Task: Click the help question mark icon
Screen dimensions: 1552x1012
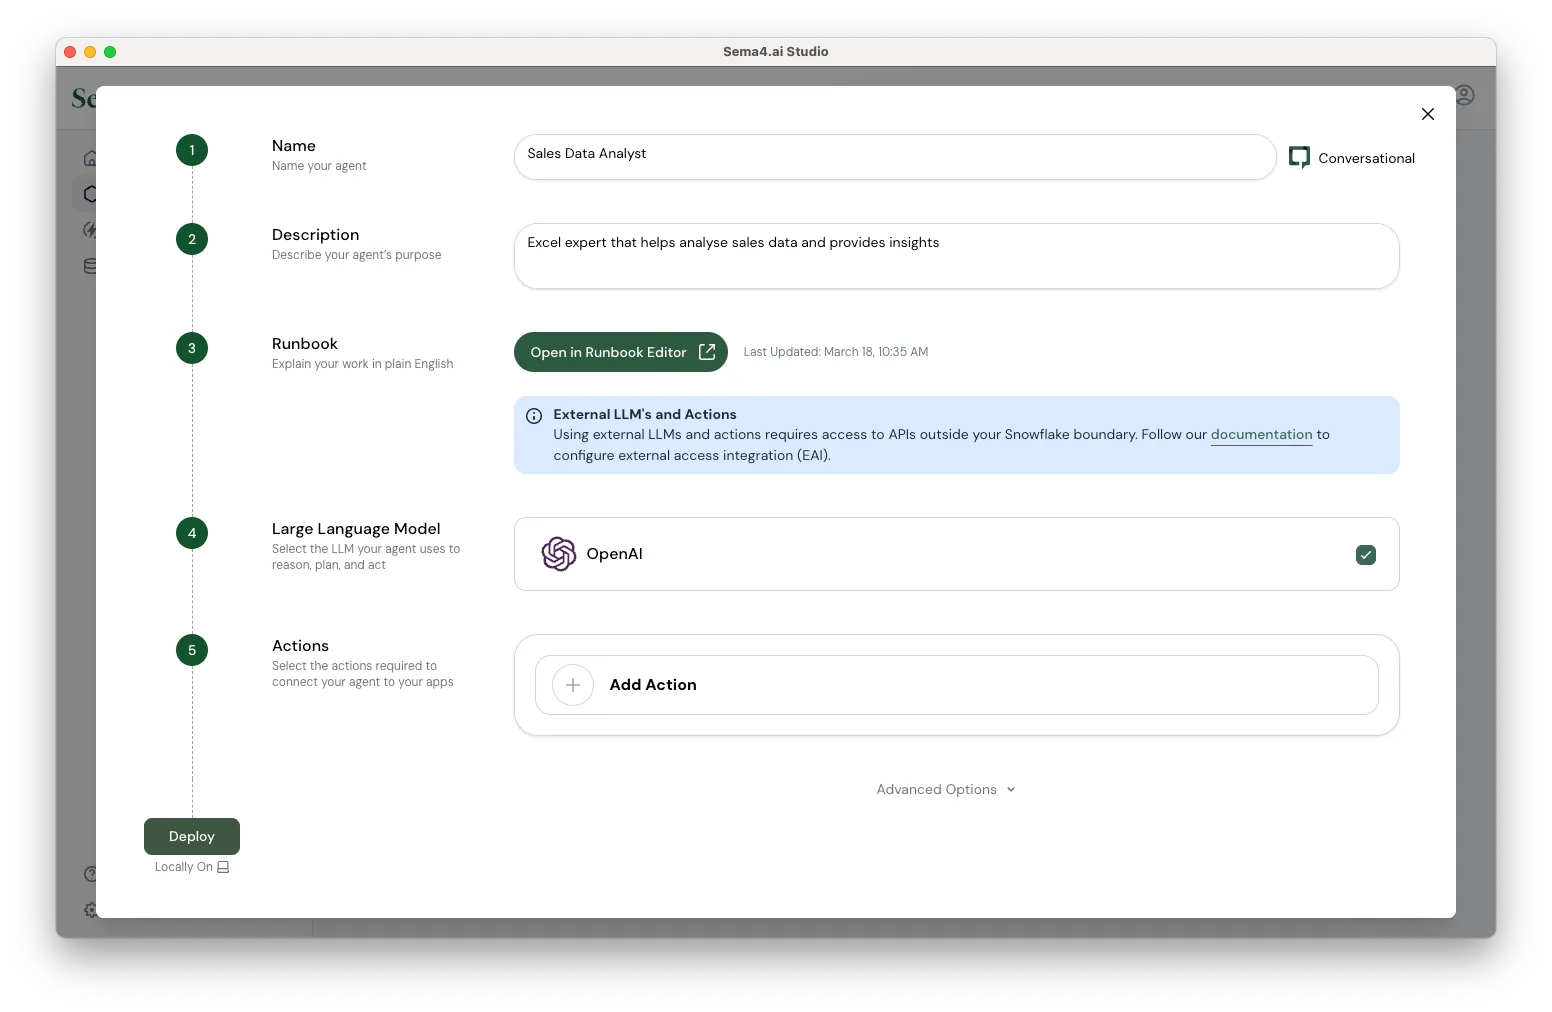Action: click(91, 874)
